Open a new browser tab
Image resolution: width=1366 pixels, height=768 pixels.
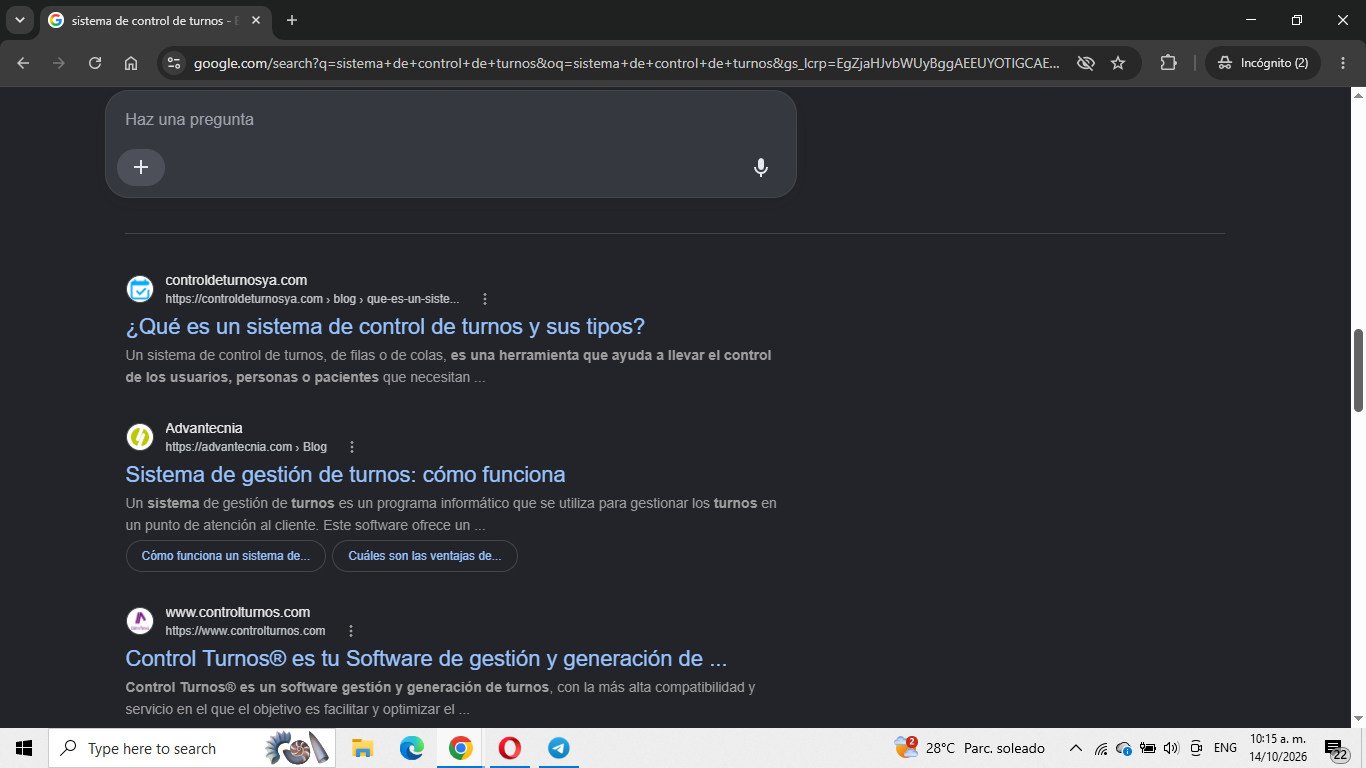coord(292,20)
